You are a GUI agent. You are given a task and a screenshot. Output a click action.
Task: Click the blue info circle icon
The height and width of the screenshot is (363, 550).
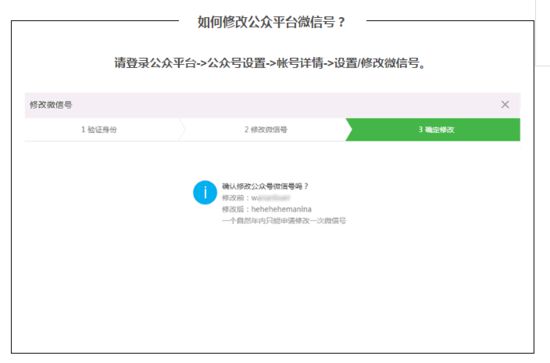[x=205, y=192]
